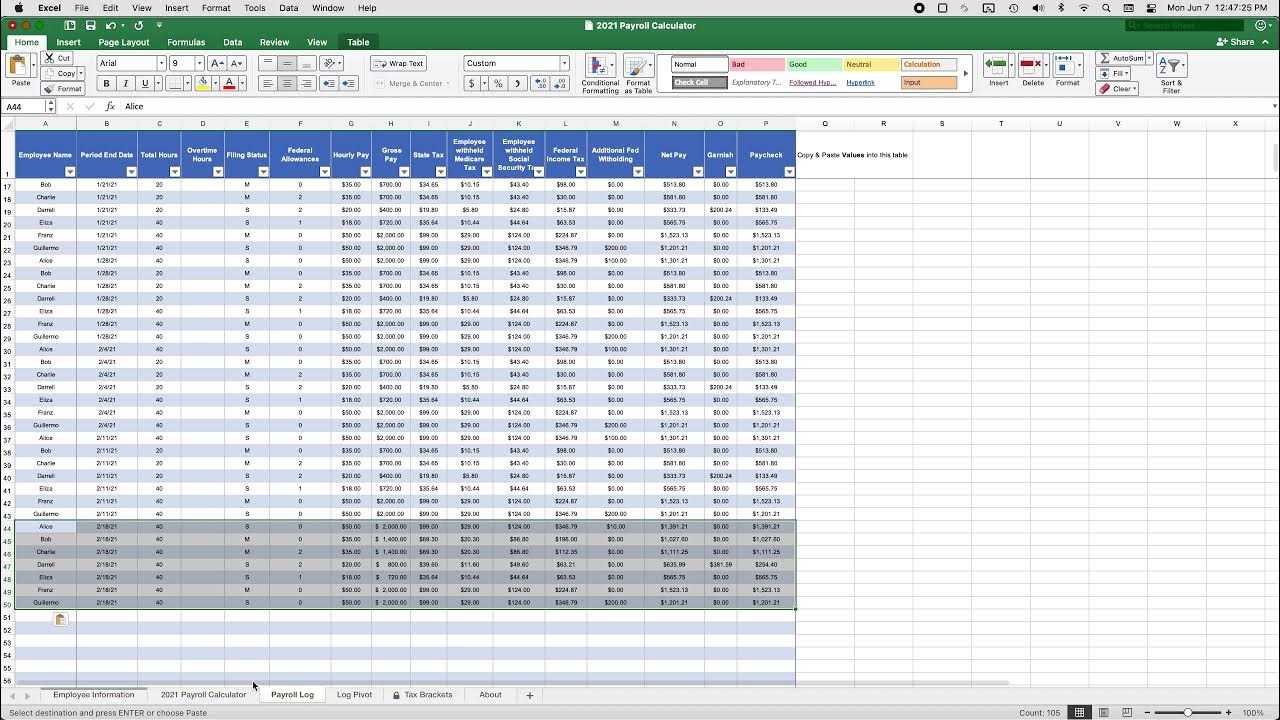The width and height of the screenshot is (1280, 720).
Task: Open the font size dropdown
Action: click(198, 63)
